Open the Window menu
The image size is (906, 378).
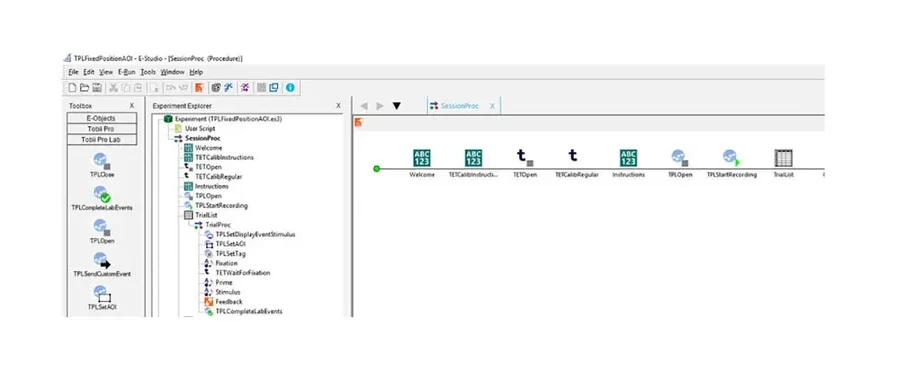pos(172,72)
